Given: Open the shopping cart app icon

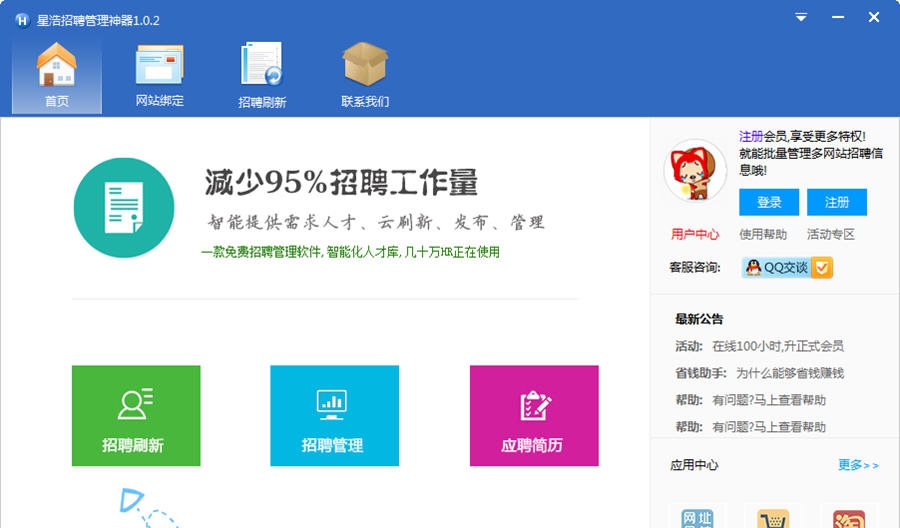Looking at the screenshot, I should 773,518.
